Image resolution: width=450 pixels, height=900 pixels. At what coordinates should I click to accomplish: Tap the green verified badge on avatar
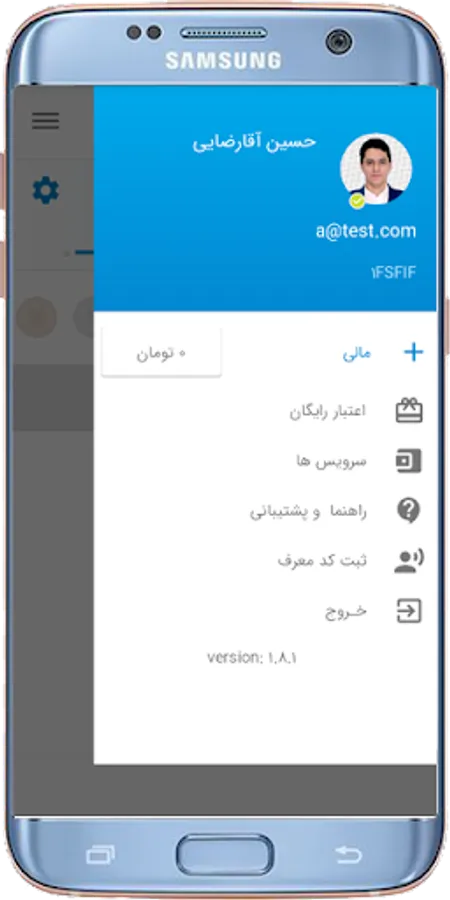click(x=358, y=201)
